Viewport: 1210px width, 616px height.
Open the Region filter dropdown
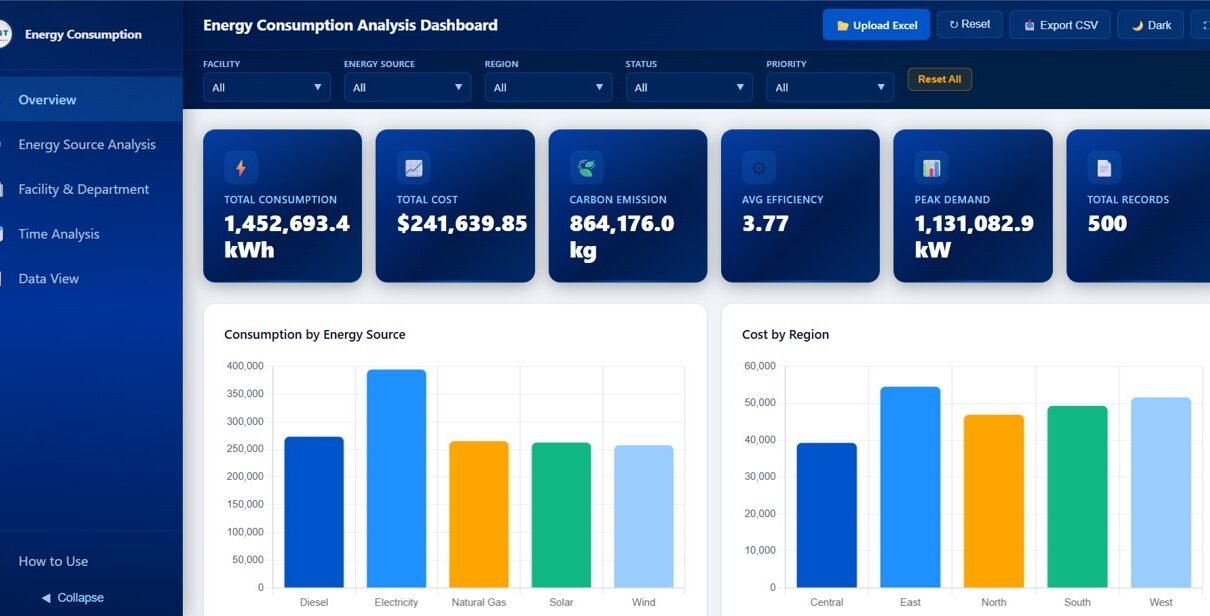548,87
